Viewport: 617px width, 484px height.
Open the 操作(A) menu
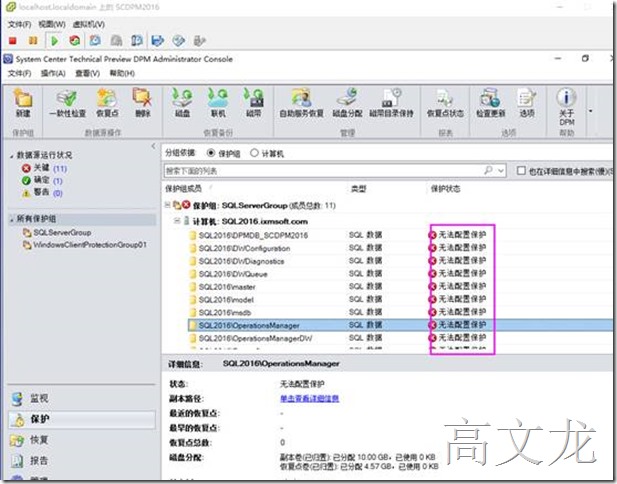[53, 74]
